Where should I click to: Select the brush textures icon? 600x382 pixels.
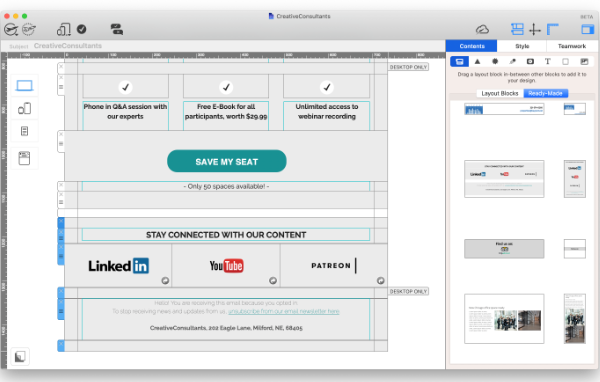click(x=512, y=61)
